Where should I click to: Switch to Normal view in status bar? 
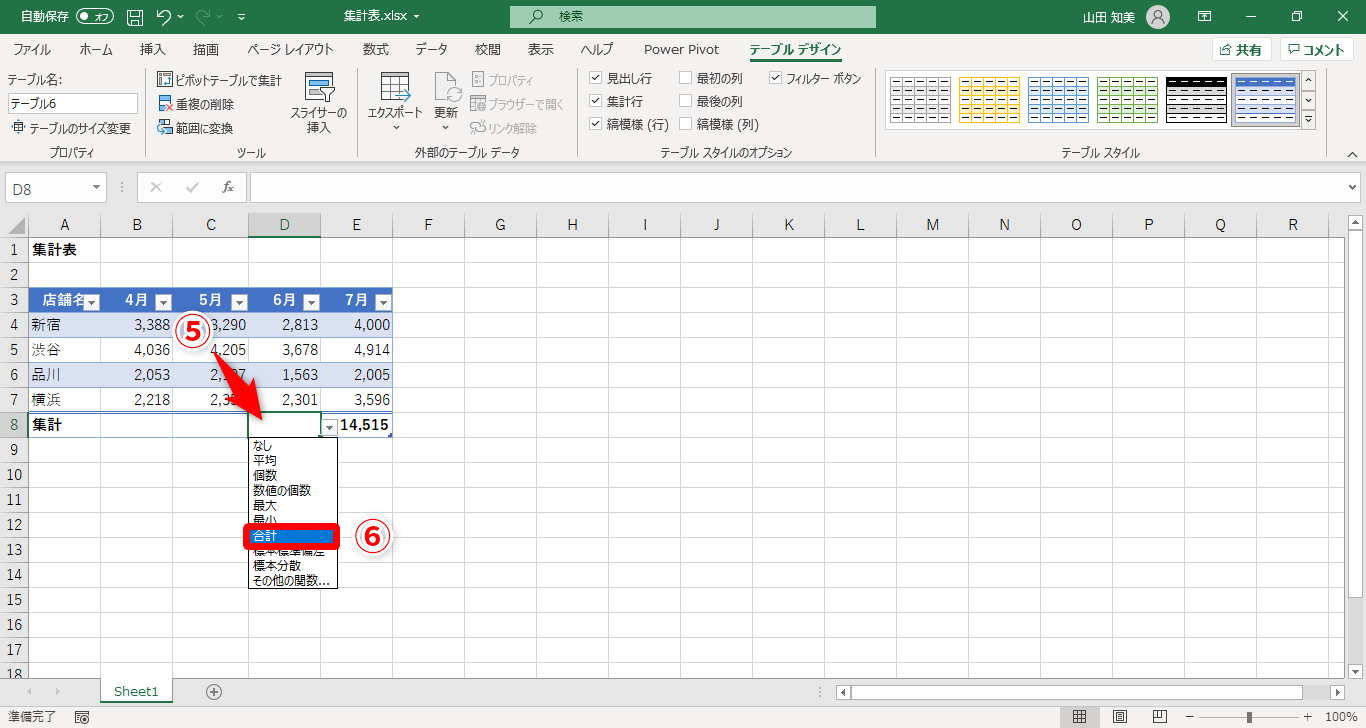click(1079, 717)
